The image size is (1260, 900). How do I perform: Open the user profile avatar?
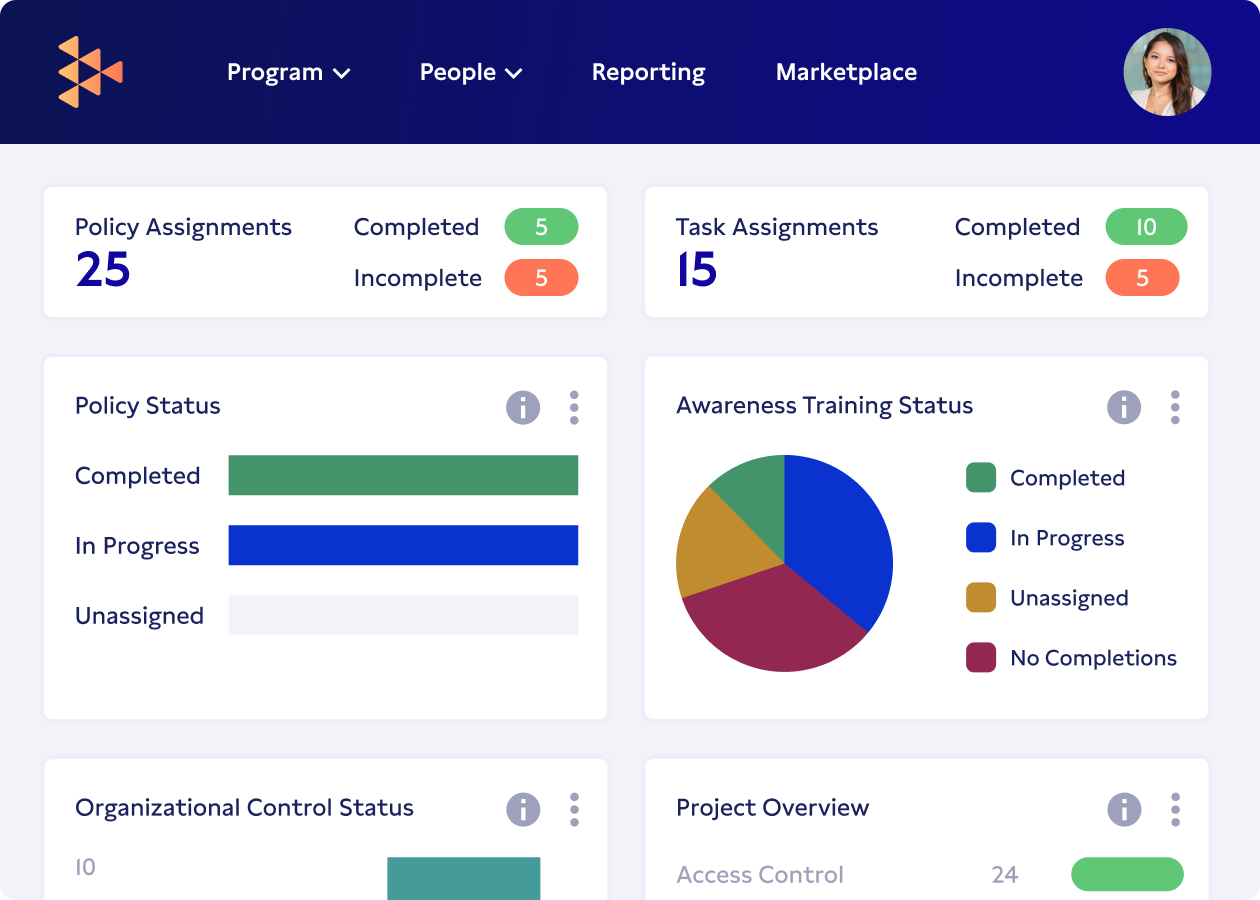pos(1167,71)
